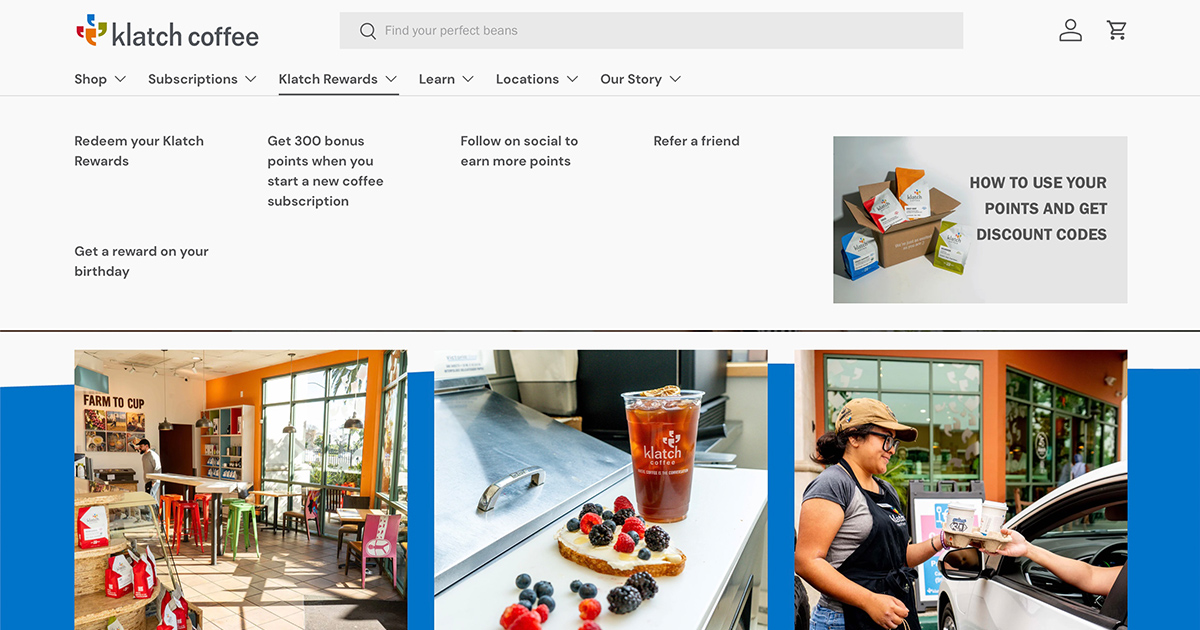View the drive-through barista photo
This screenshot has height=630, width=1200.
click(961, 490)
